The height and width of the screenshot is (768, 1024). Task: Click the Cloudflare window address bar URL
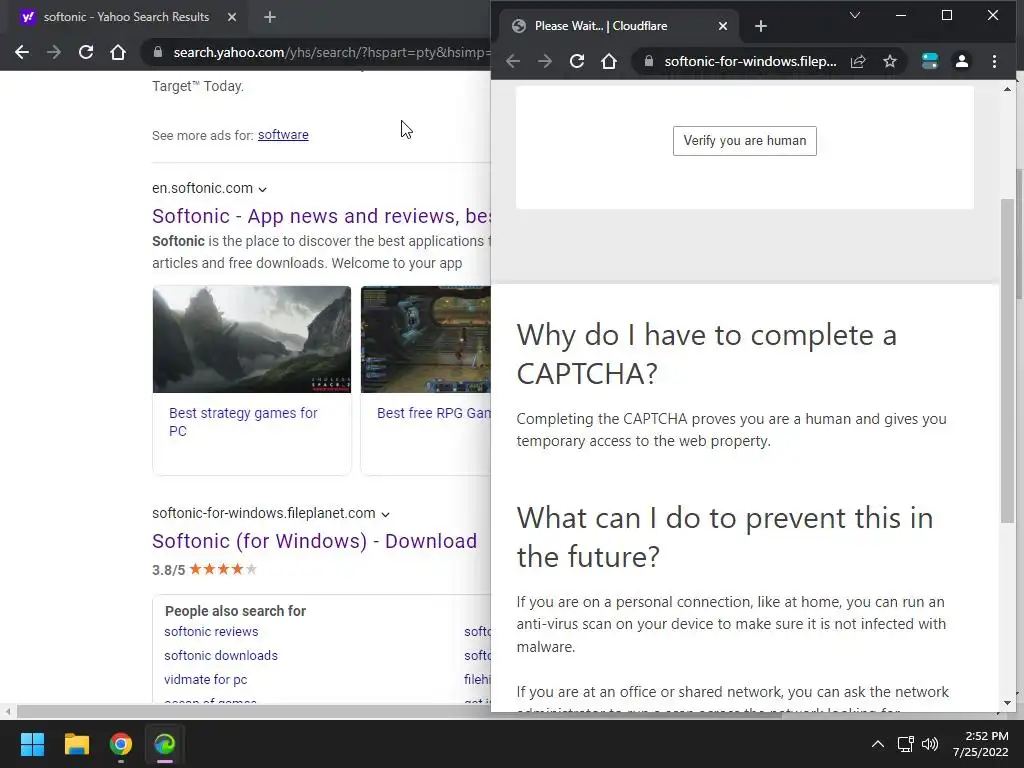pyautogui.click(x=750, y=61)
